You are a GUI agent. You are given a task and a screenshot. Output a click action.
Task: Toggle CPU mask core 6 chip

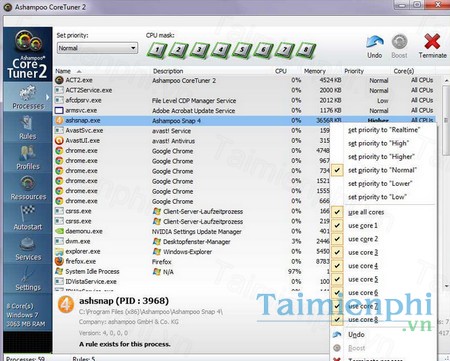[263, 50]
